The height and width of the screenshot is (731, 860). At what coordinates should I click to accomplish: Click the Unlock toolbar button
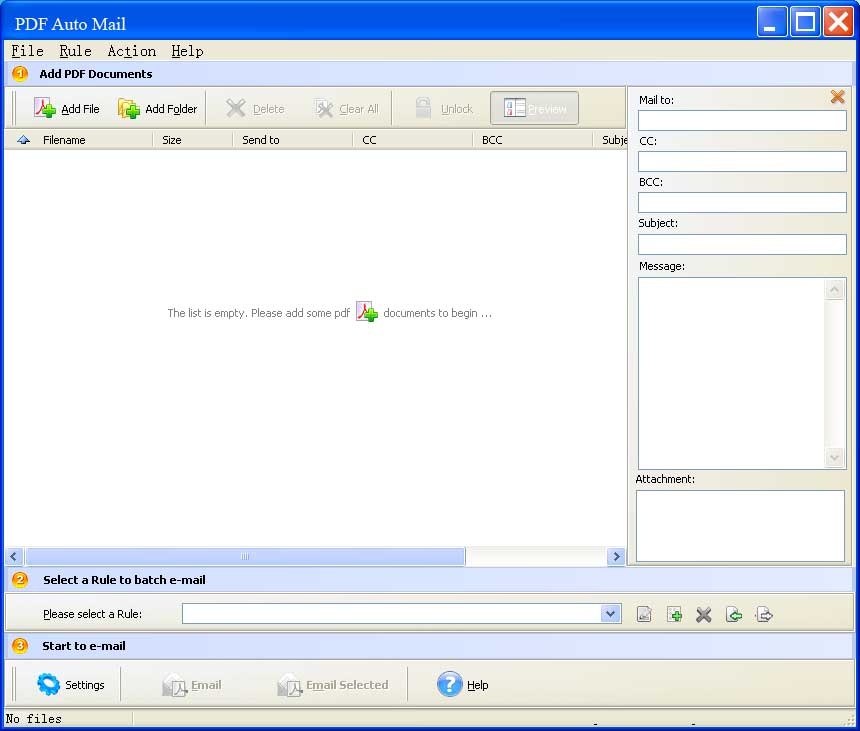444,109
